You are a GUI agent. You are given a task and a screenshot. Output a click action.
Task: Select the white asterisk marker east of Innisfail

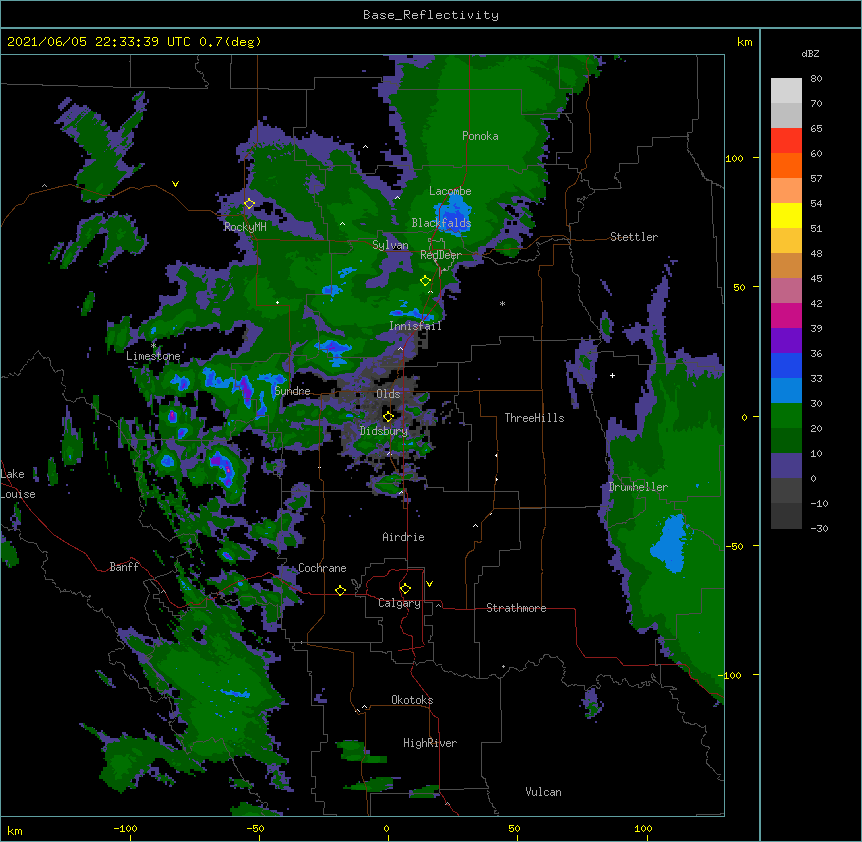(x=502, y=303)
